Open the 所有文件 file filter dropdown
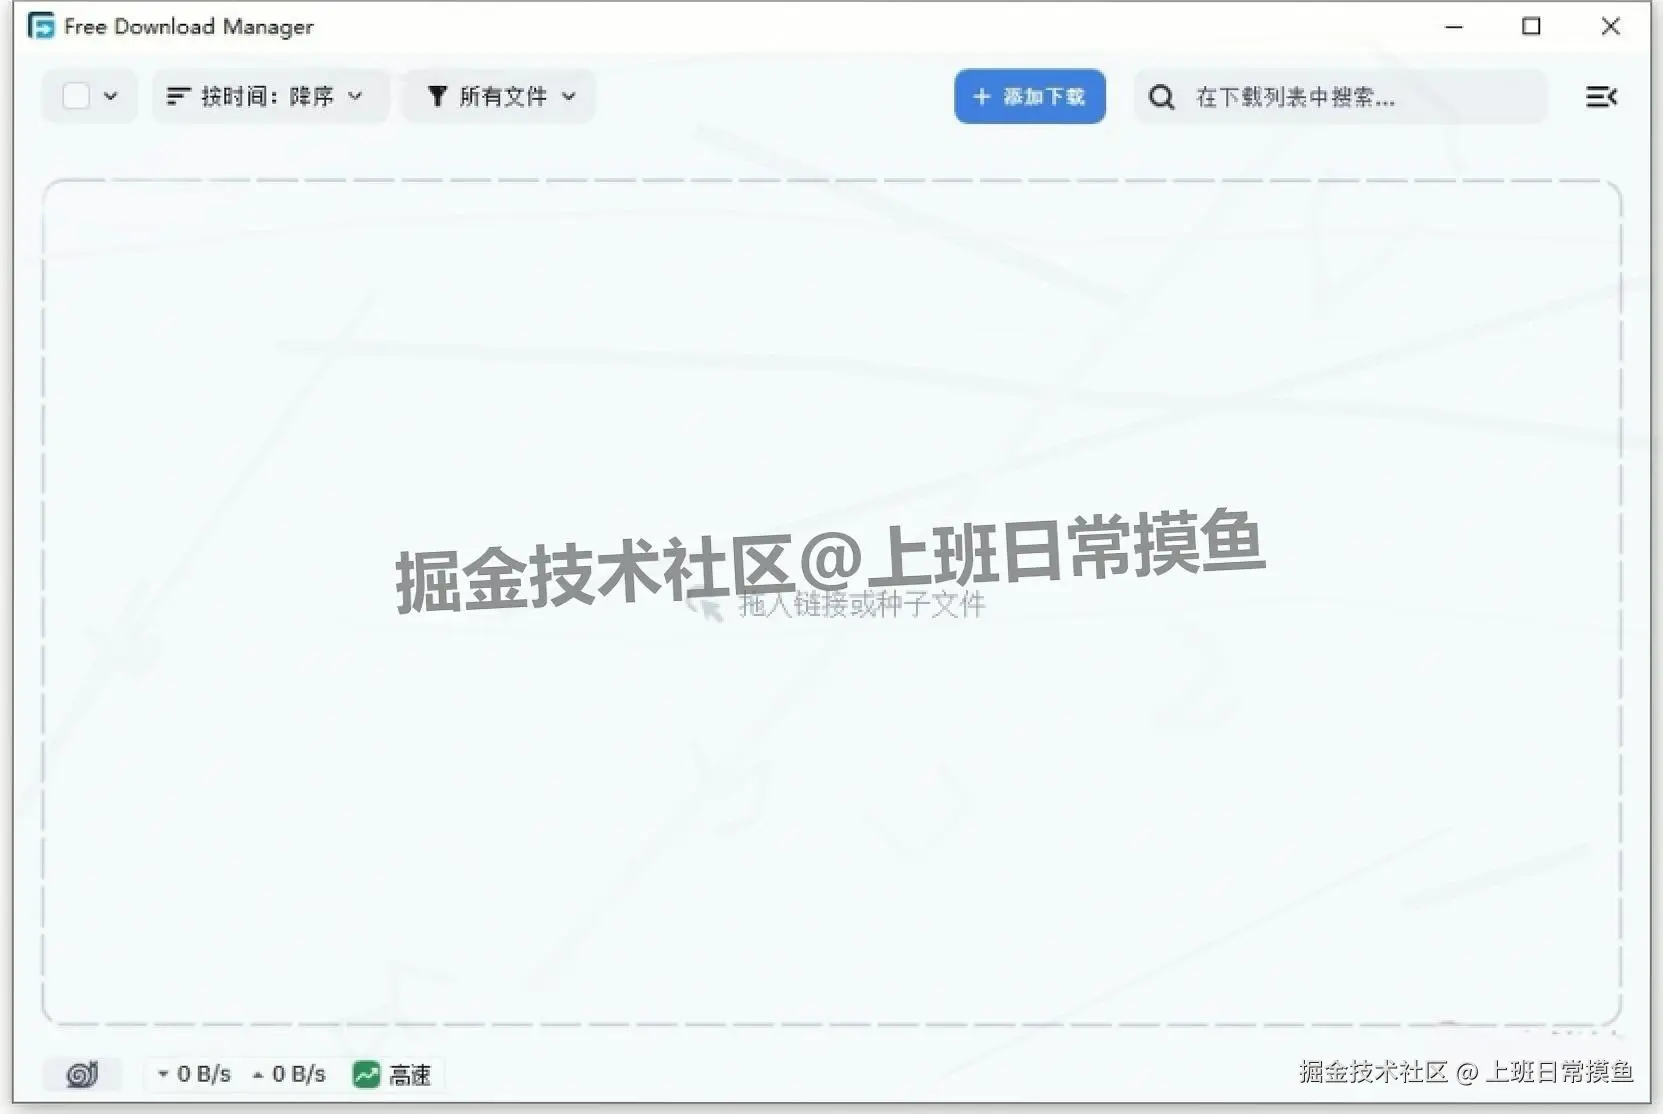Screen dimensions: 1663x1114 500,96
